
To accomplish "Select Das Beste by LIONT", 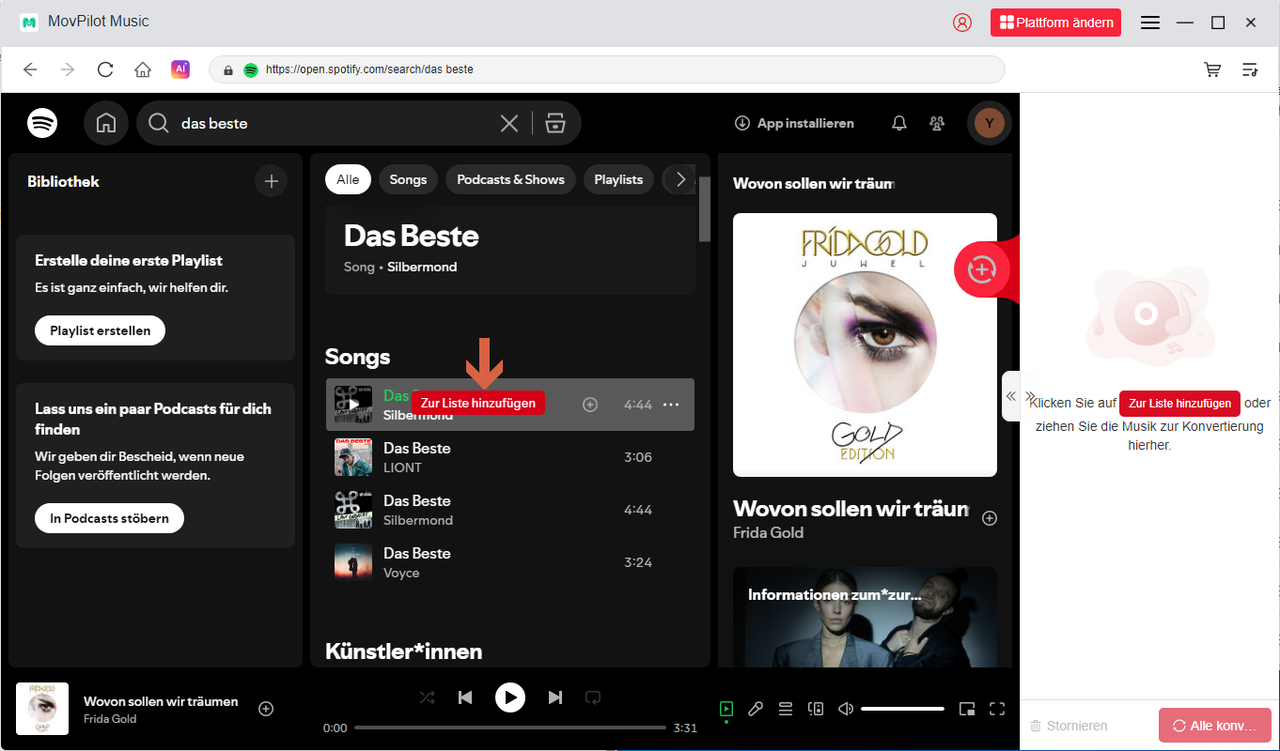I will [510, 457].
